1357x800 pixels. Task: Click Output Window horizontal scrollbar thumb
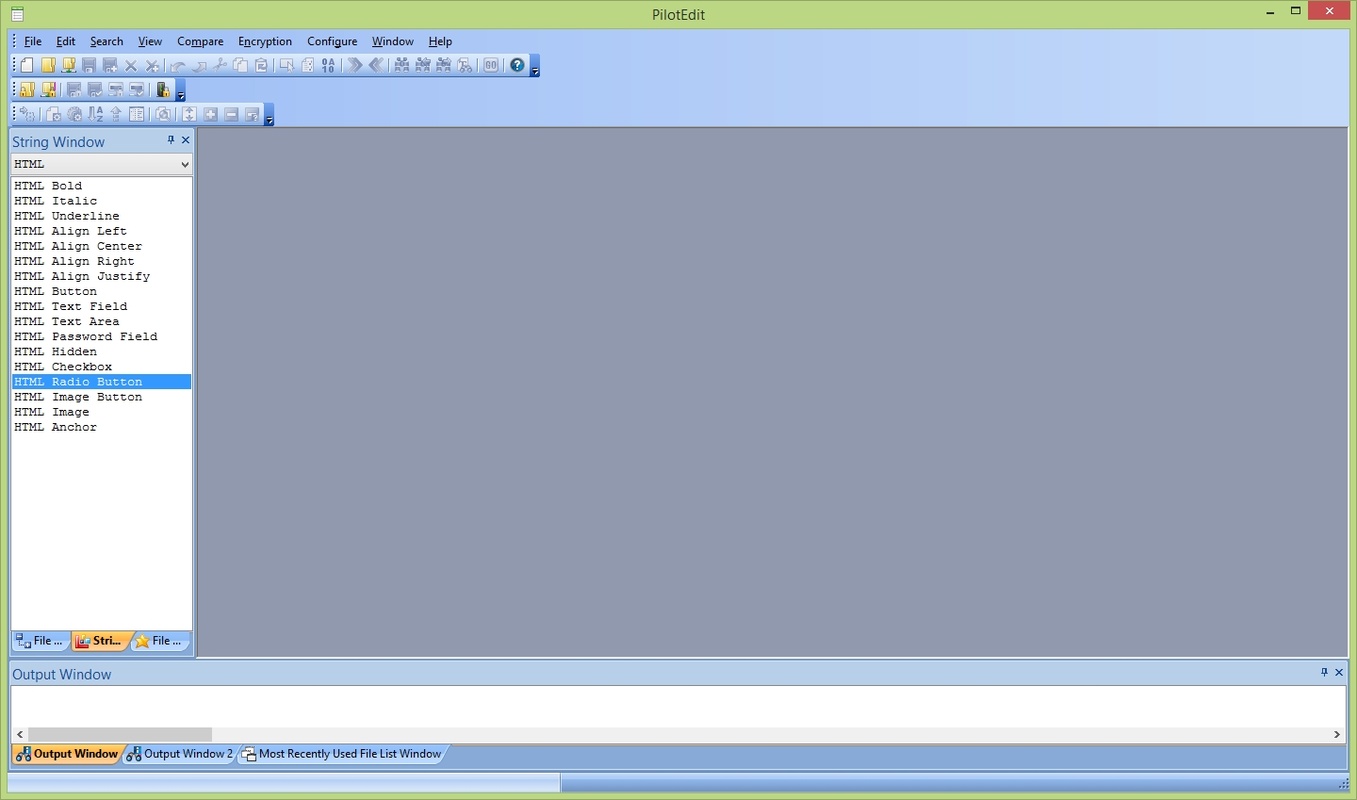120,735
